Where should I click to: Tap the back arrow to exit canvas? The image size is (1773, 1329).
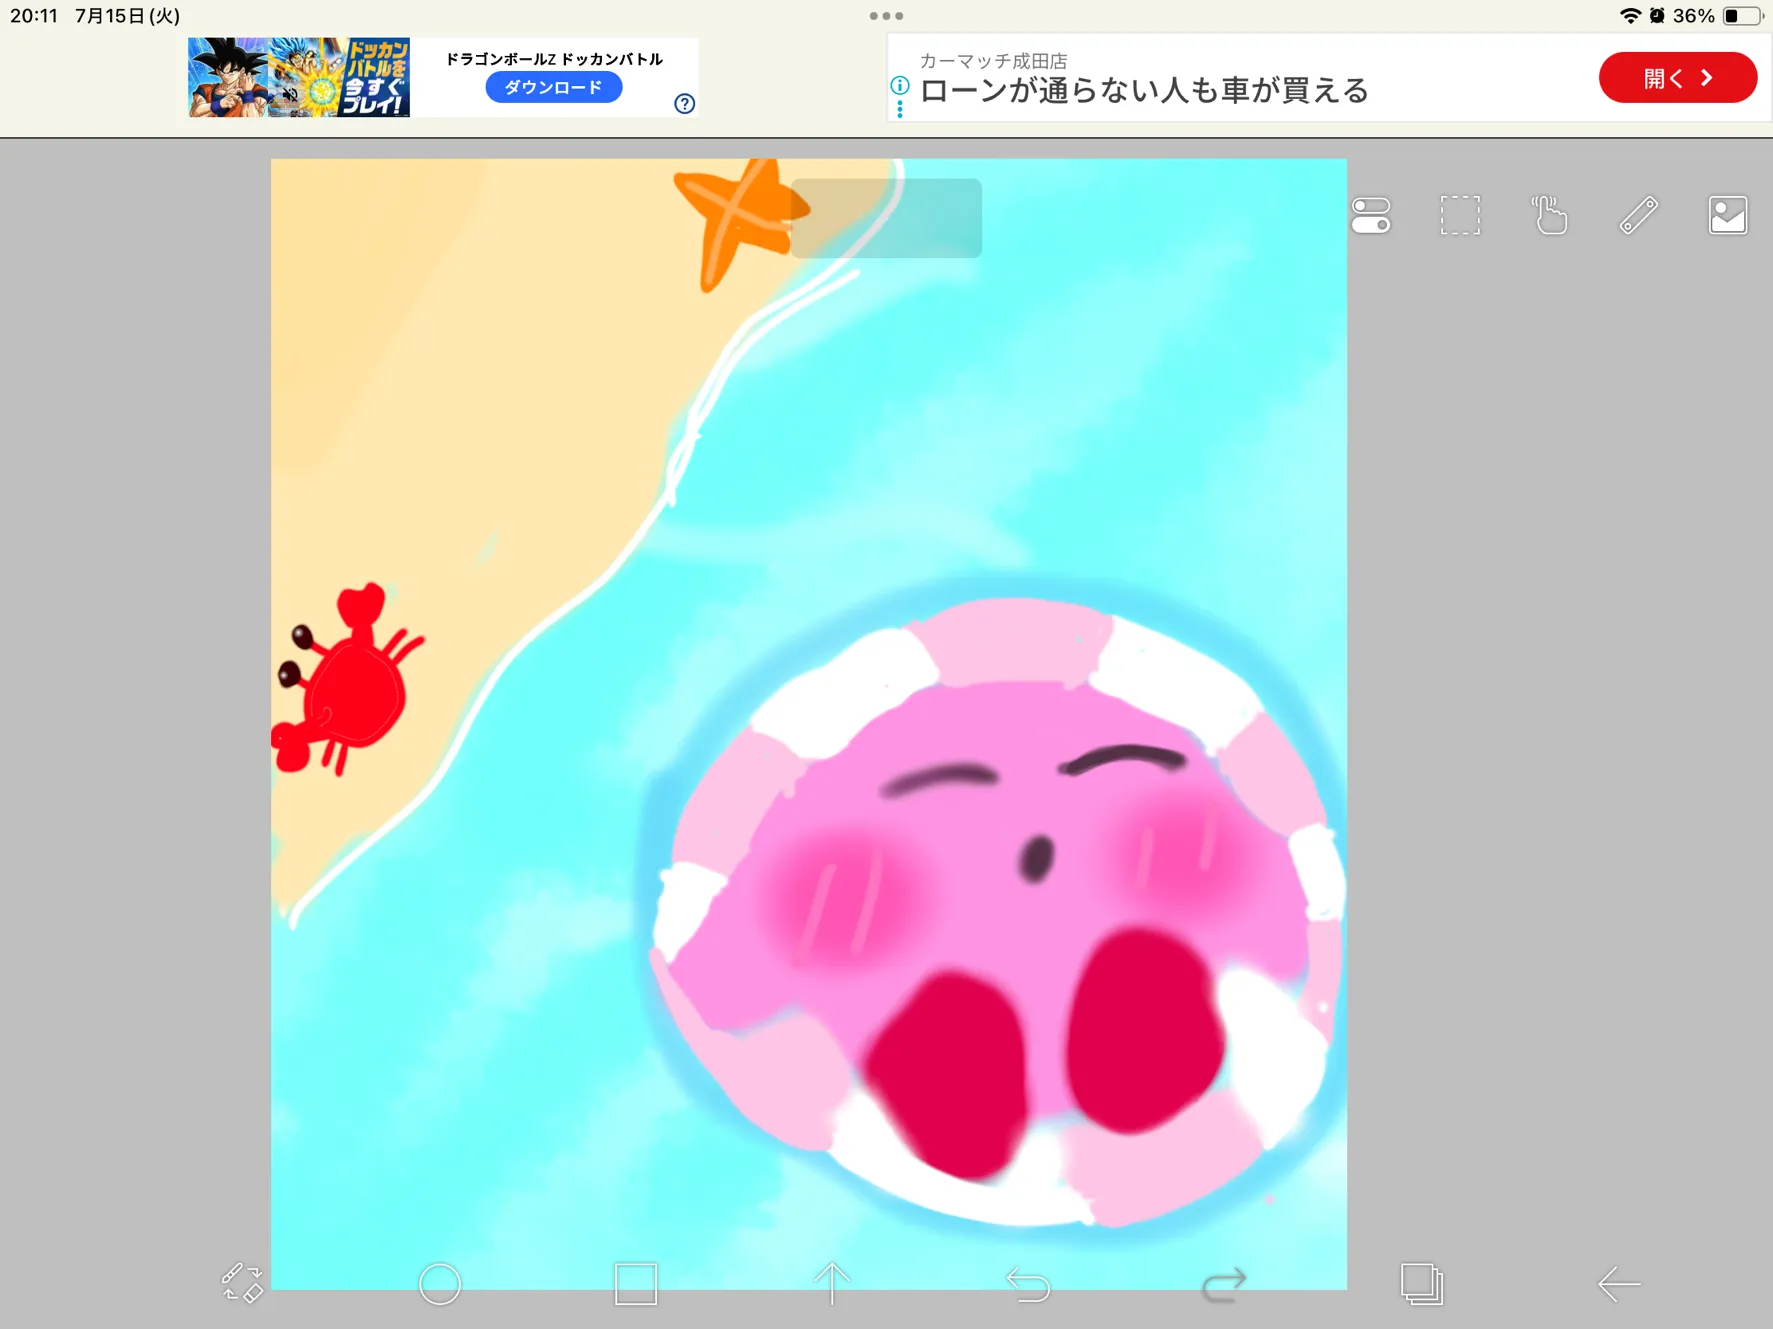click(1618, 1284)
